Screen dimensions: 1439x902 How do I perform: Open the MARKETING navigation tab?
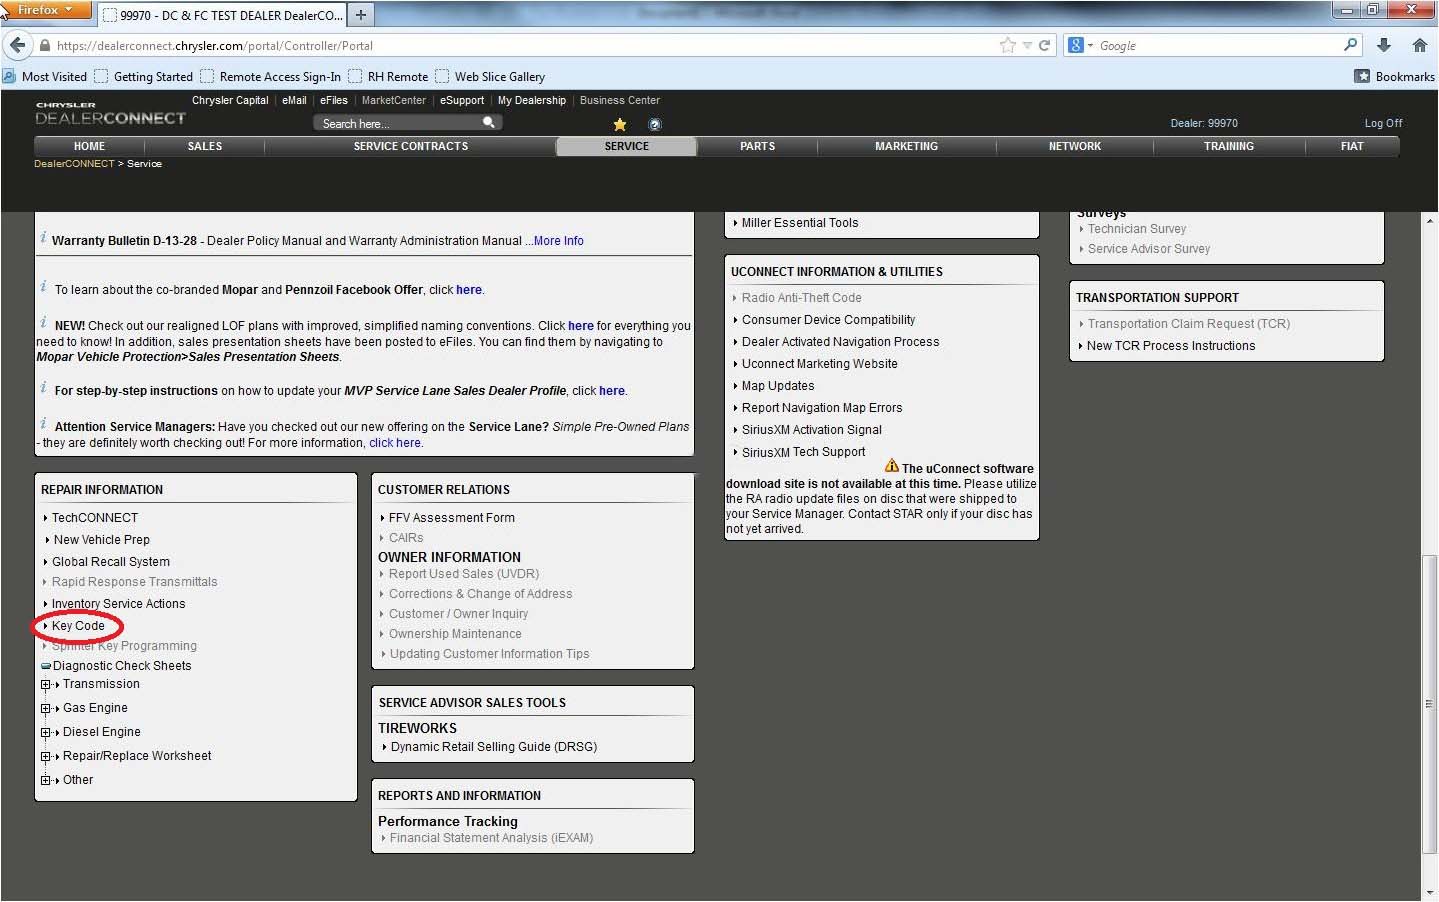click(907, 146)
